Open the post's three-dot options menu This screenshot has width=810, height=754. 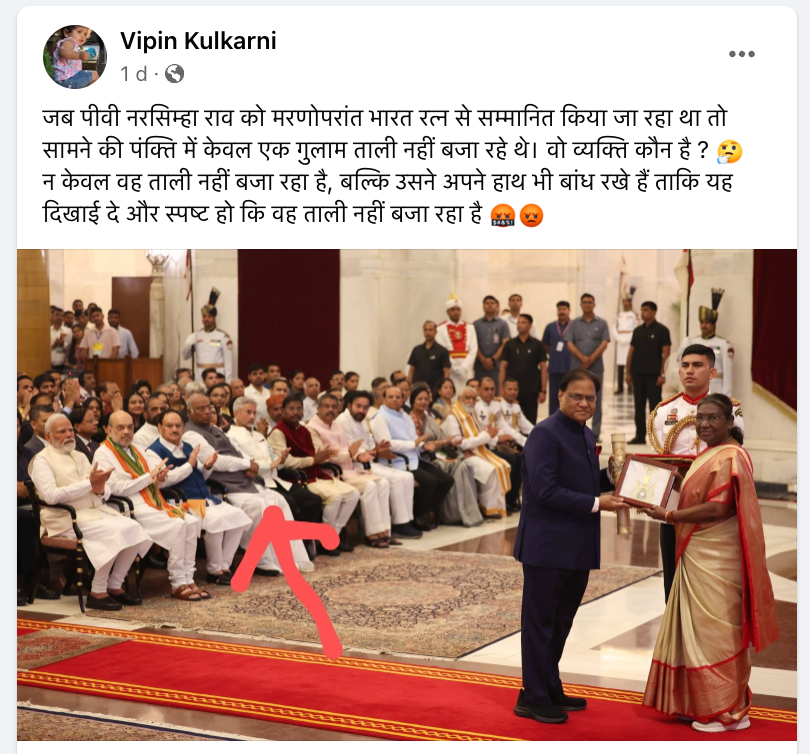(741, 54)
